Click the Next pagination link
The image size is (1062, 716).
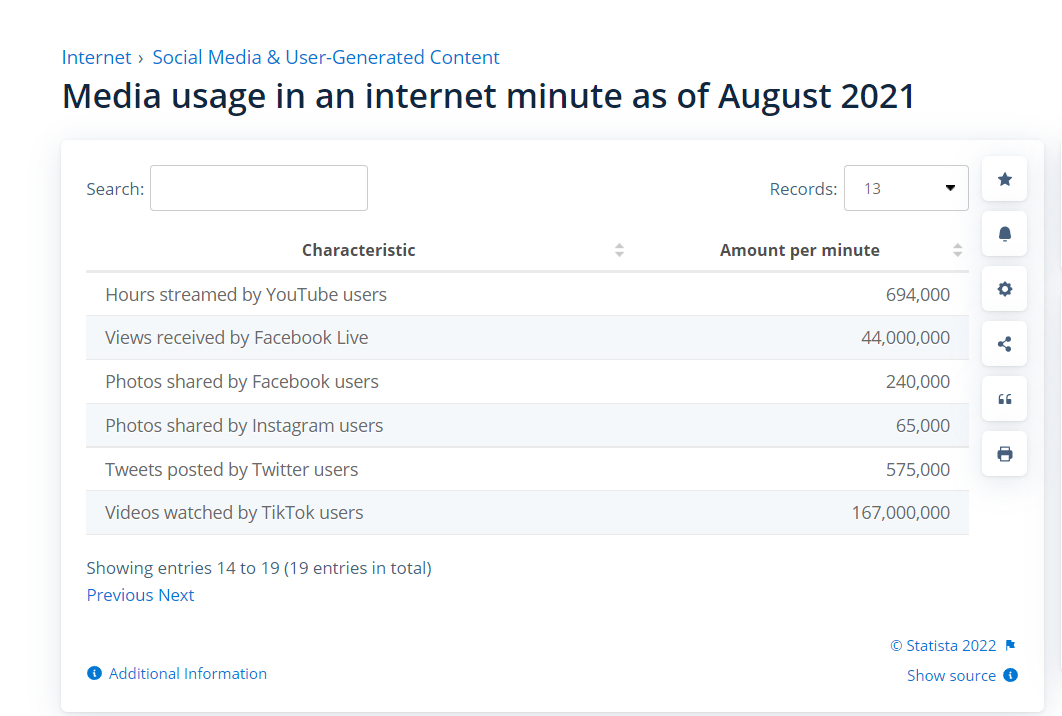pos(176,595)
